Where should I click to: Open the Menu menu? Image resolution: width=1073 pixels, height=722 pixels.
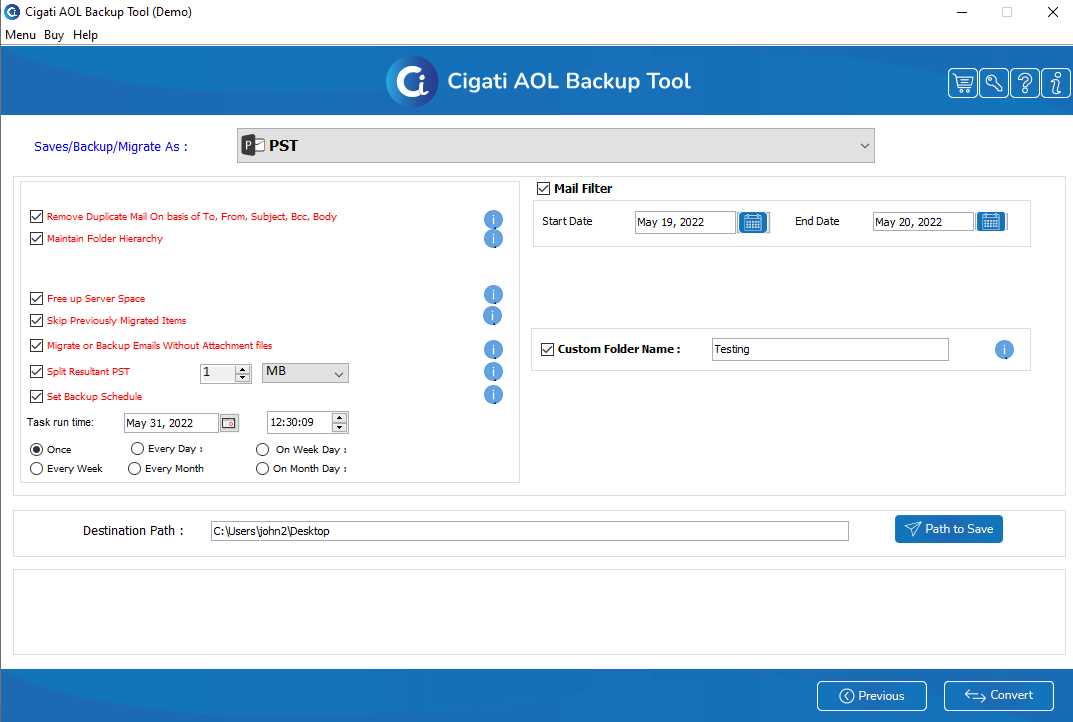coord(21,35)
